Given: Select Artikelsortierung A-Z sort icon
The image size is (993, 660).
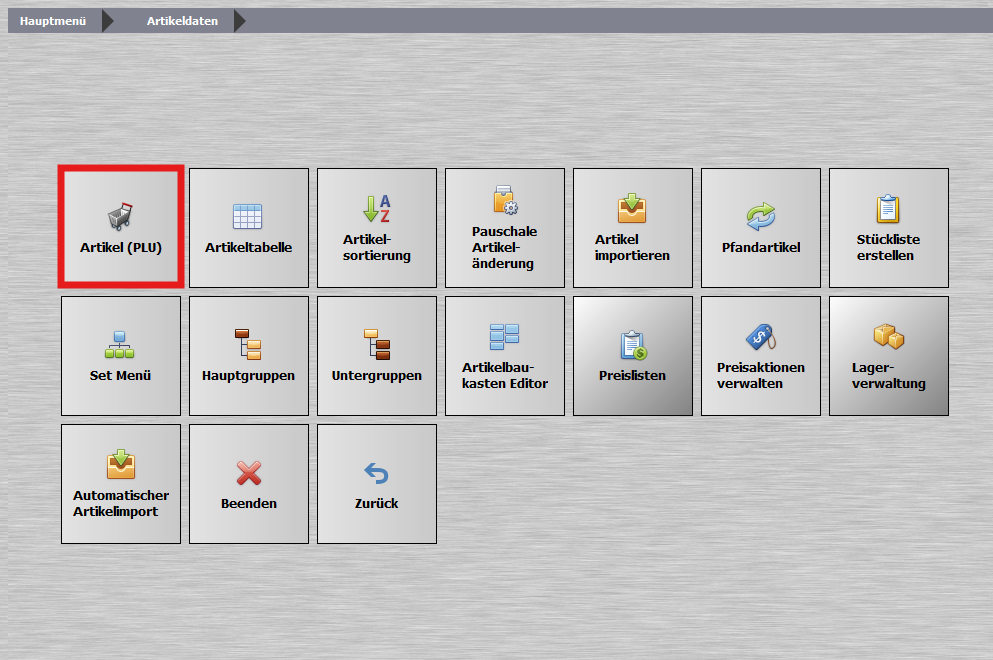Looking at the screenshot, I should pos(376,228).
